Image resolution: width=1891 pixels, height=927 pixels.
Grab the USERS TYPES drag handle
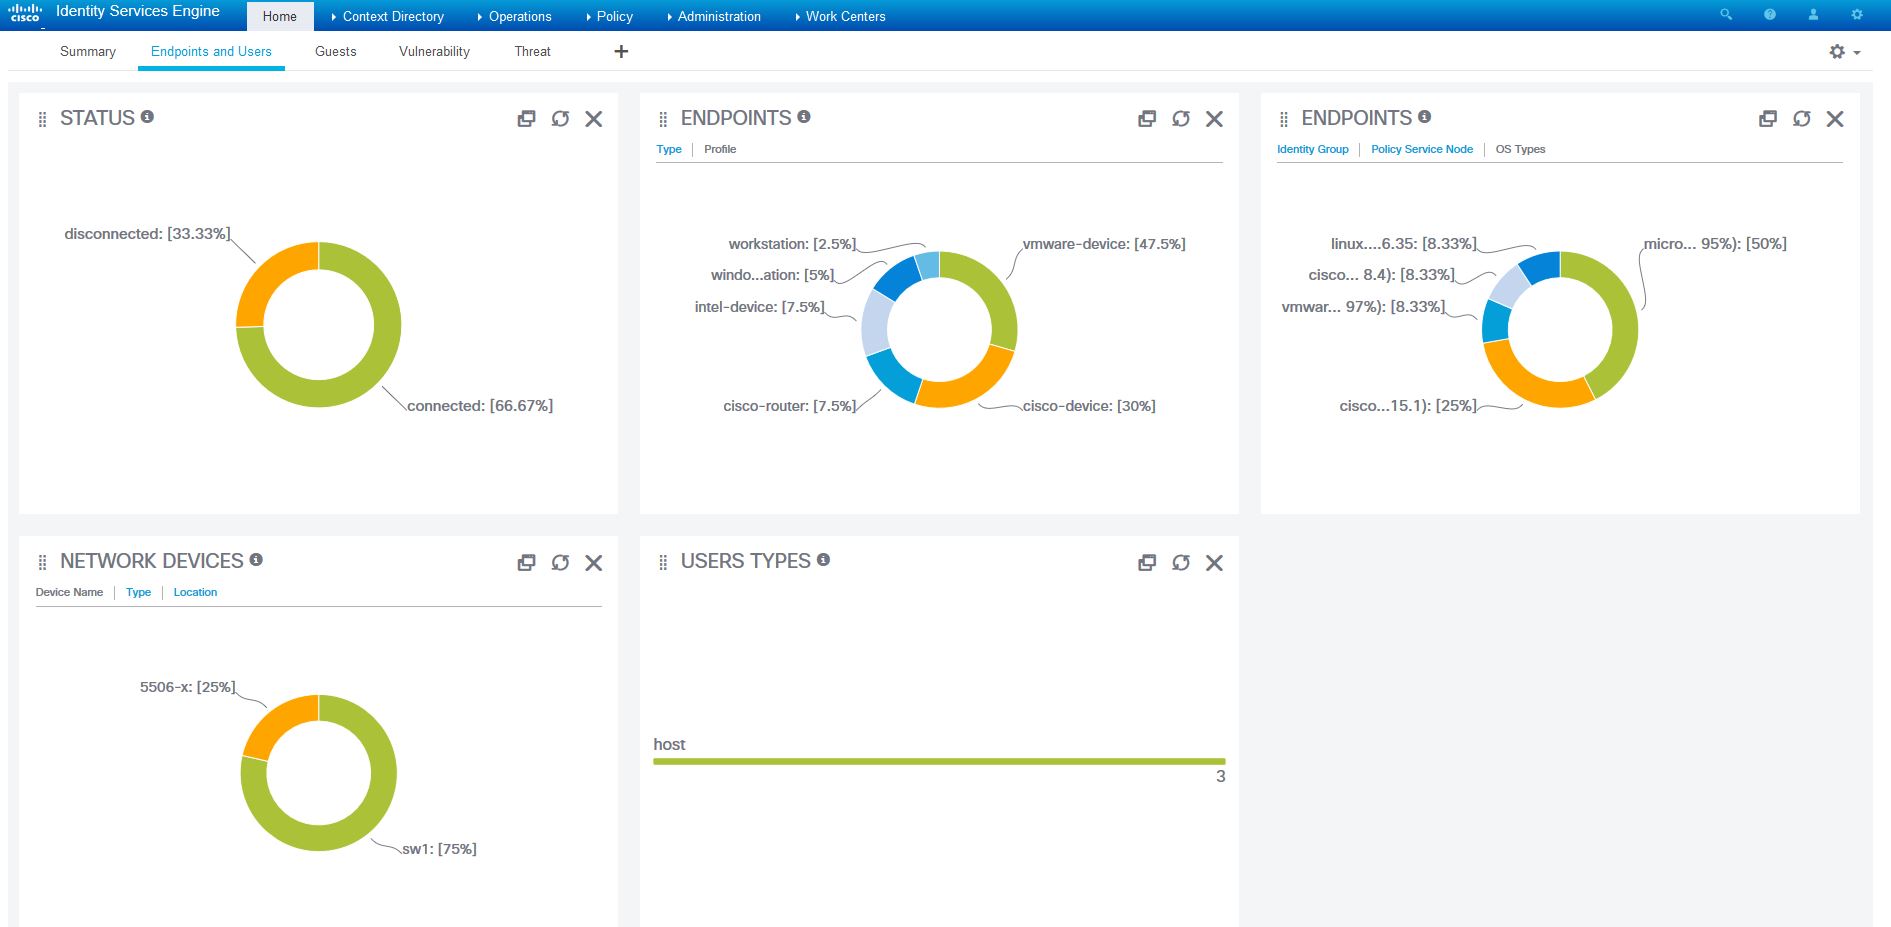[663, 563]
